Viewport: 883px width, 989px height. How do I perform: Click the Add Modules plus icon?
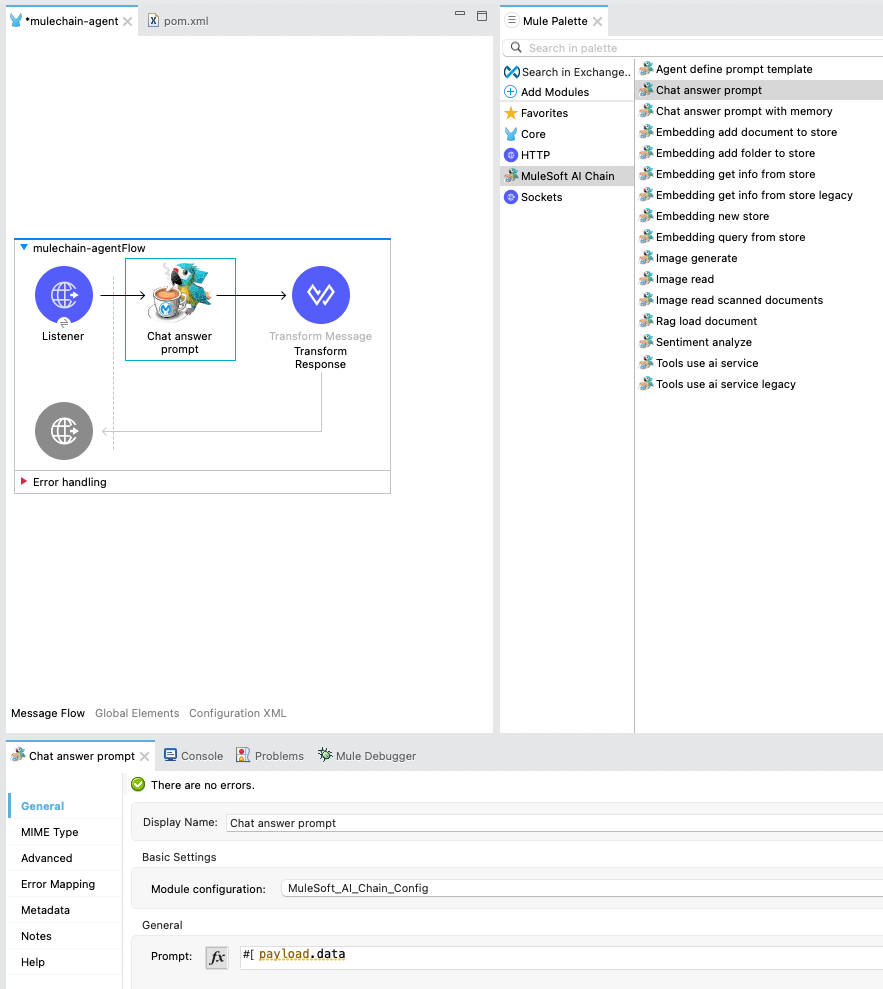click(511, 92)
